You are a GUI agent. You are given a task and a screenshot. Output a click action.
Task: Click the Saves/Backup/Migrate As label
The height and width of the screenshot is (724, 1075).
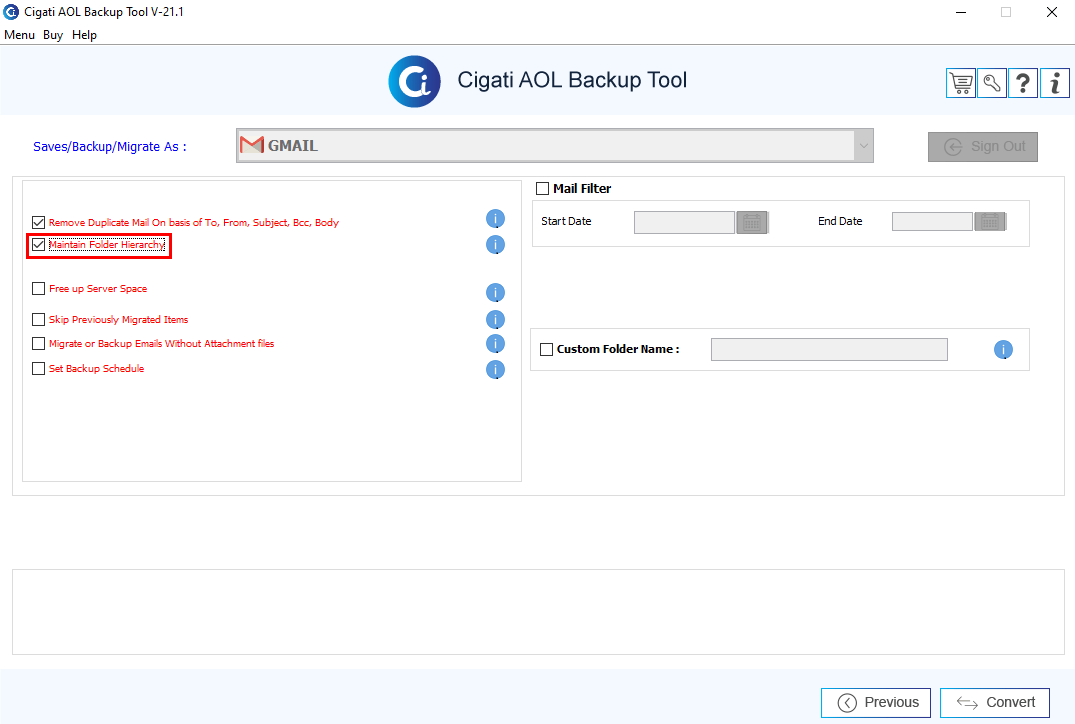pyautogui.click(x=110, y=147)
